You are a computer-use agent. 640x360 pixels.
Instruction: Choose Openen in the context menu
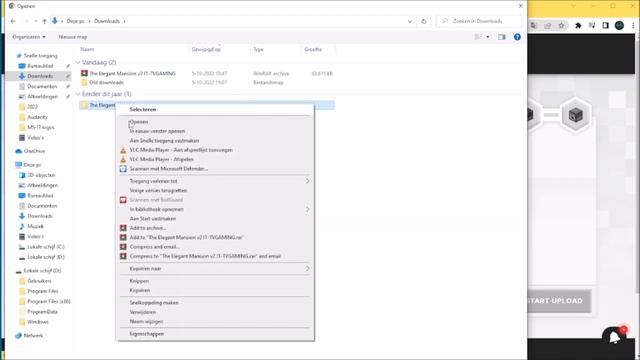tap(139, 122)
